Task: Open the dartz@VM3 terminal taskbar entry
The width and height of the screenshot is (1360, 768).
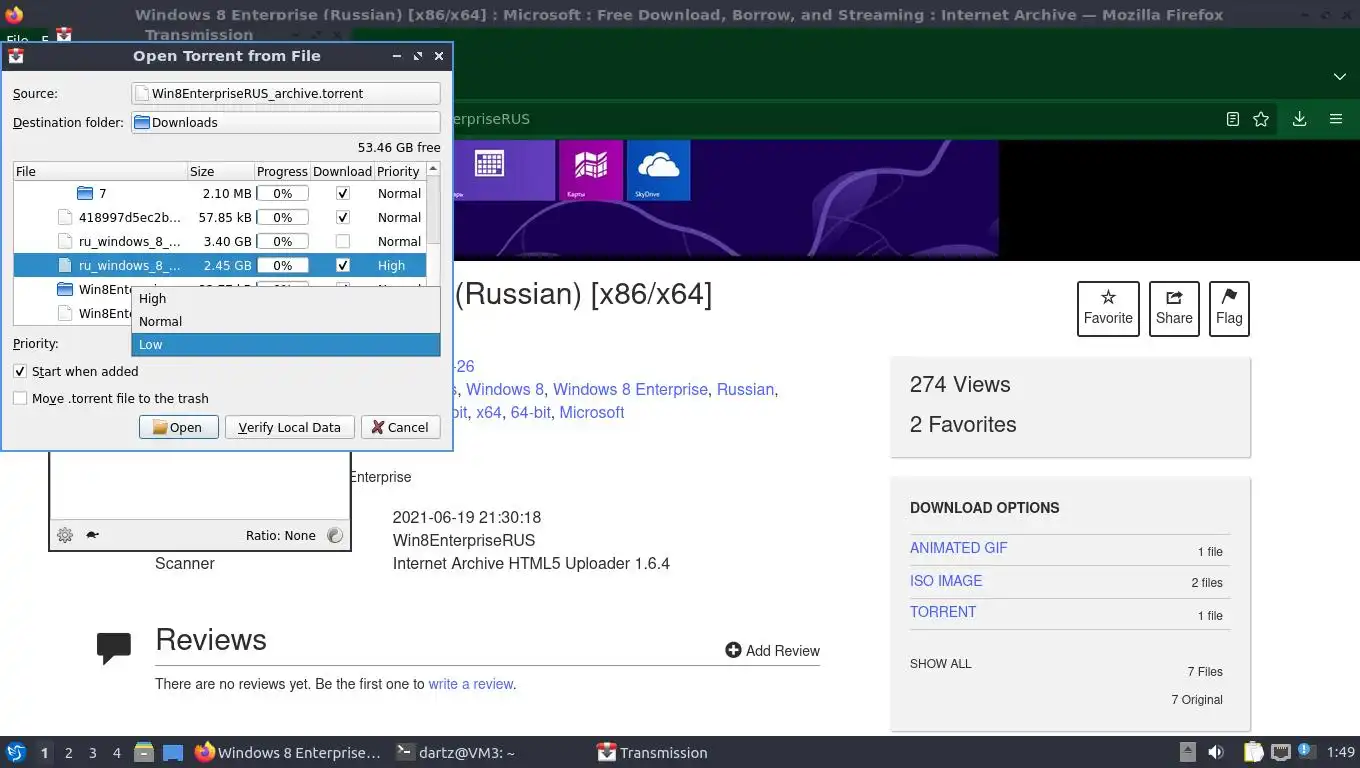Action: [455, 753]
